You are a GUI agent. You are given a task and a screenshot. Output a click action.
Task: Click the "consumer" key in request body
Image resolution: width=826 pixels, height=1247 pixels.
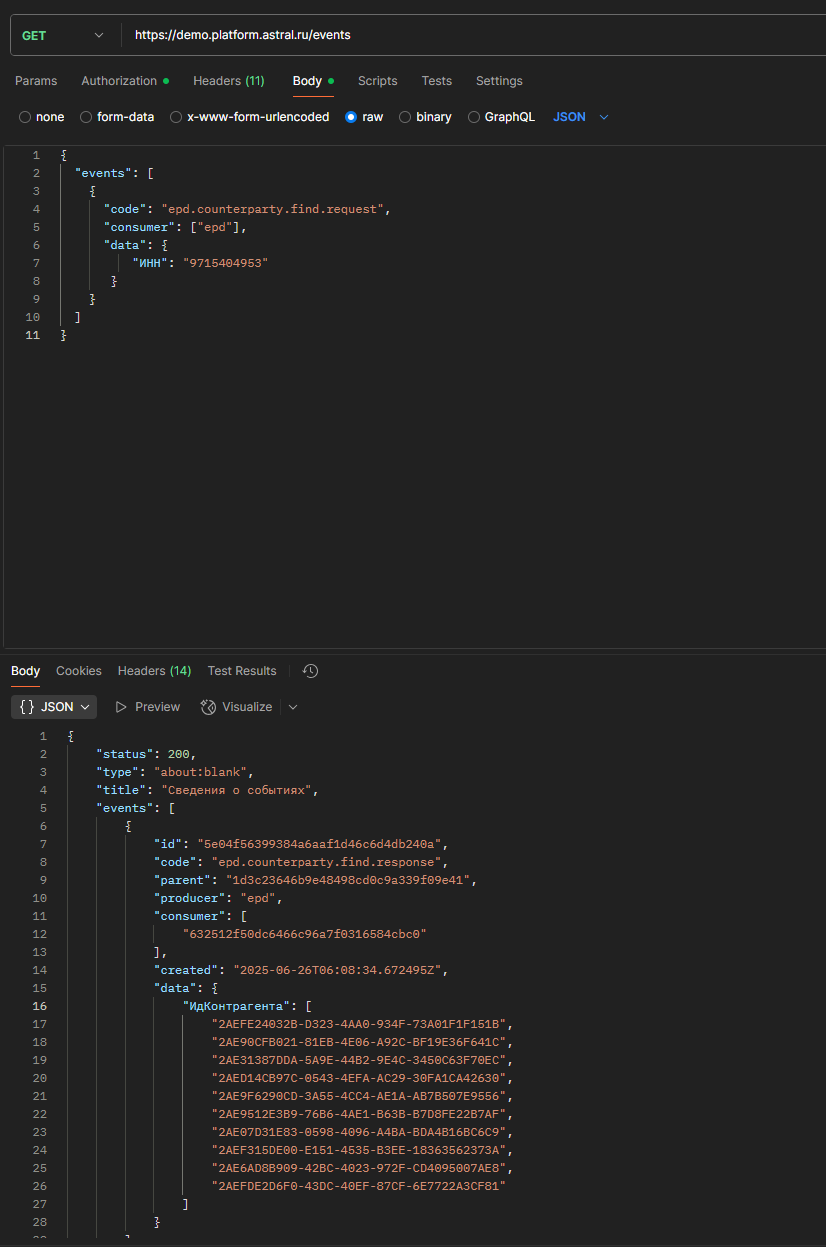pos(139,227)
